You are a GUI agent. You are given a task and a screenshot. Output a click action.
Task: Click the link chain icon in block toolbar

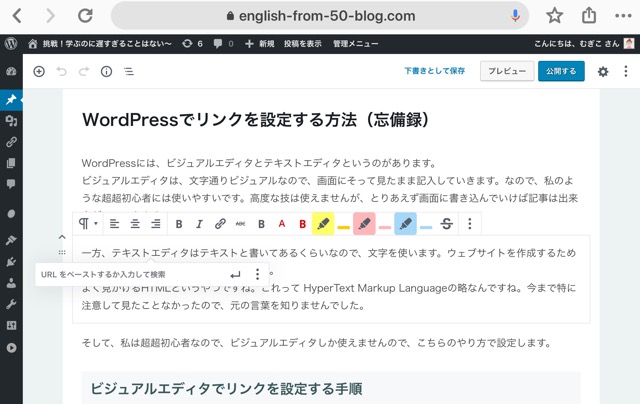point(220,224)
